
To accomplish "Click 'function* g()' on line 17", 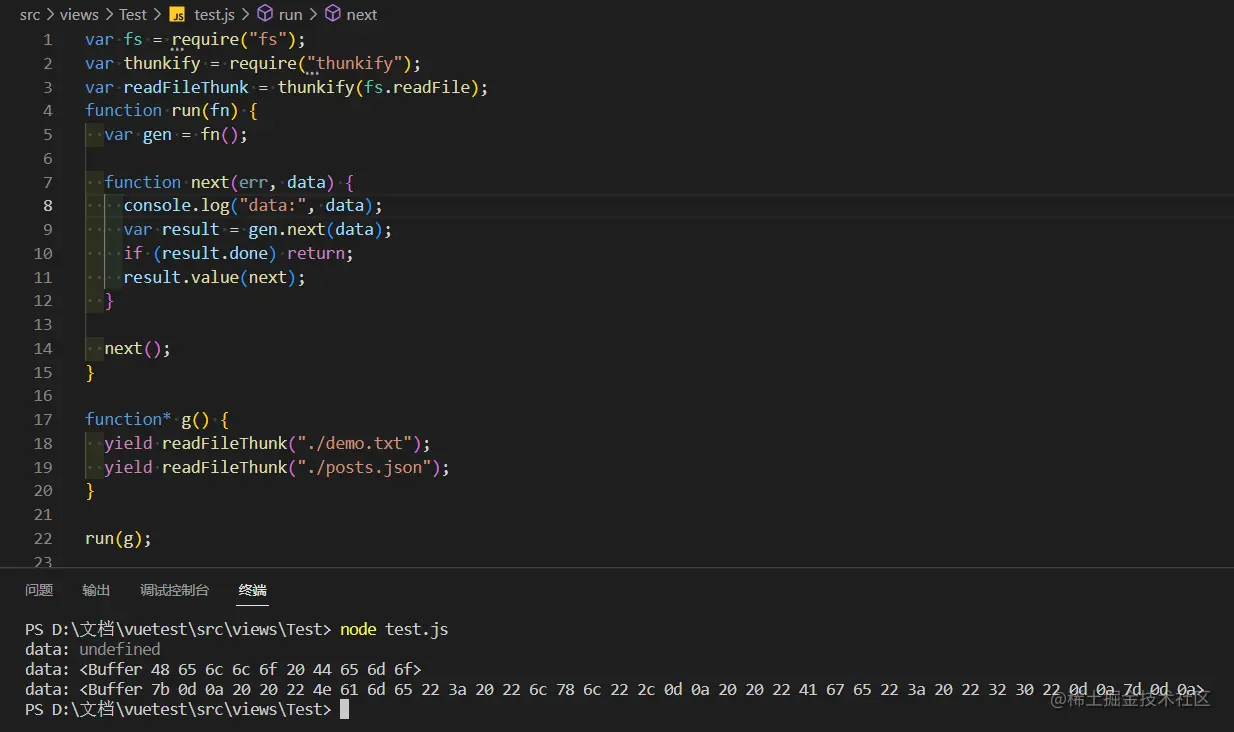I will 148,420.
